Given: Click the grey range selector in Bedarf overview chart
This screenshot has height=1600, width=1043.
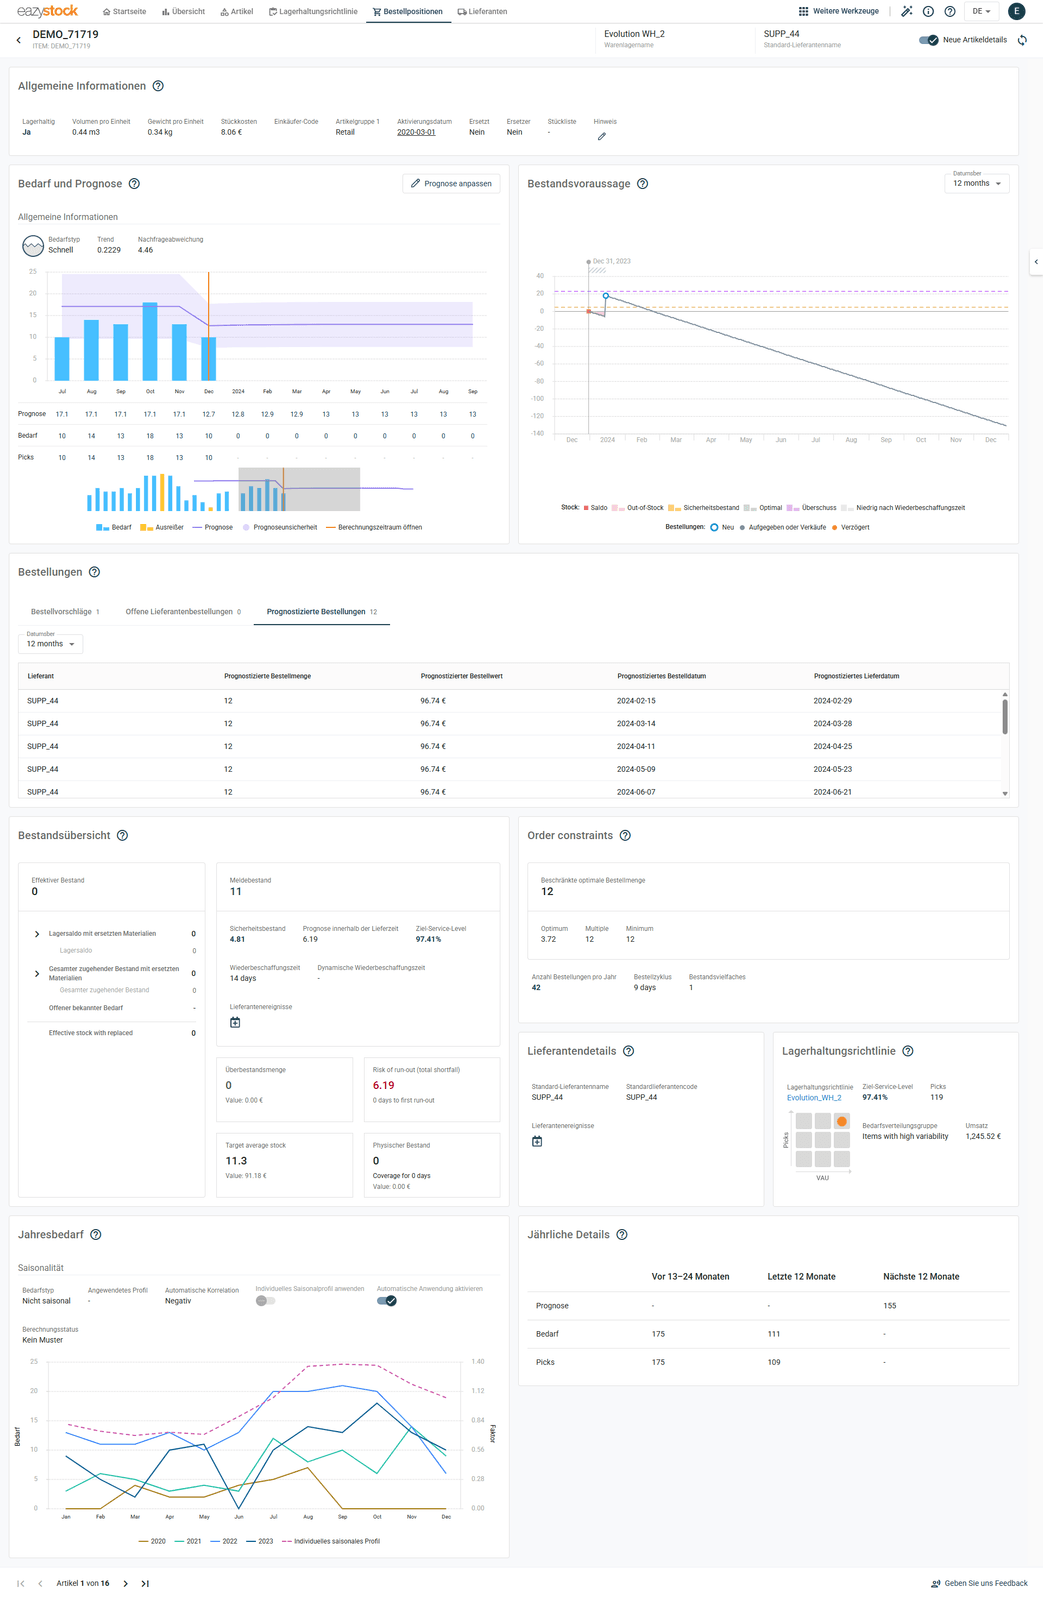Looking at the screenshot, I should [x=299, y=490].
